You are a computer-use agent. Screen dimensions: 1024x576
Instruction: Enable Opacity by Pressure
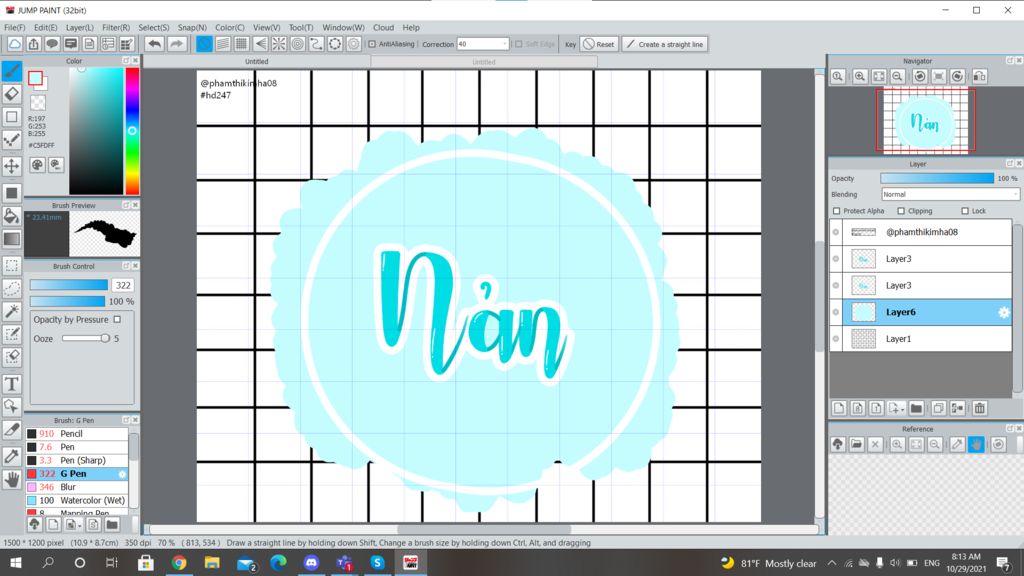click(x=118, y=319)
